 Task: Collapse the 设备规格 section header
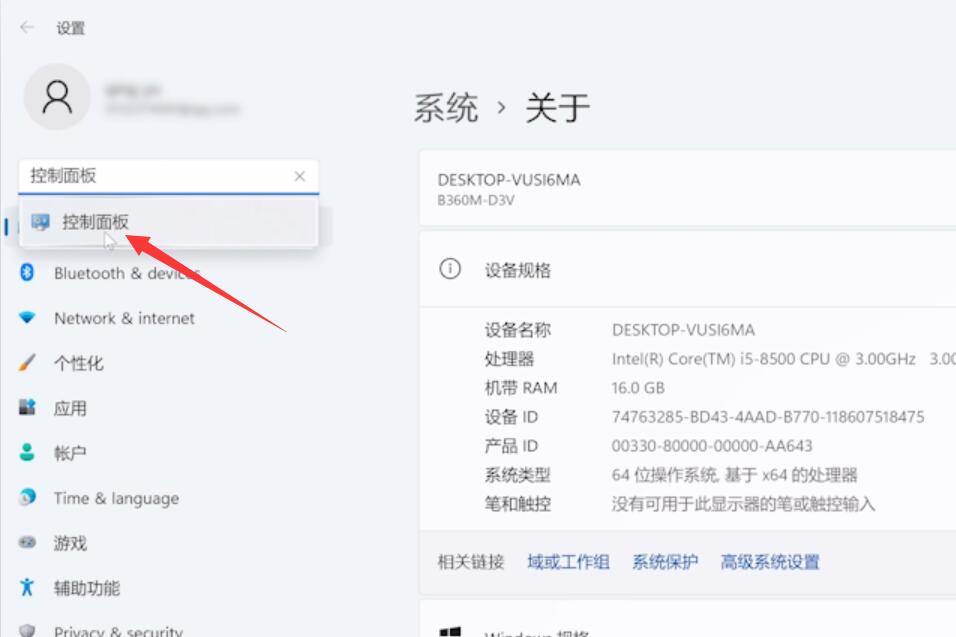coord(687,269)
